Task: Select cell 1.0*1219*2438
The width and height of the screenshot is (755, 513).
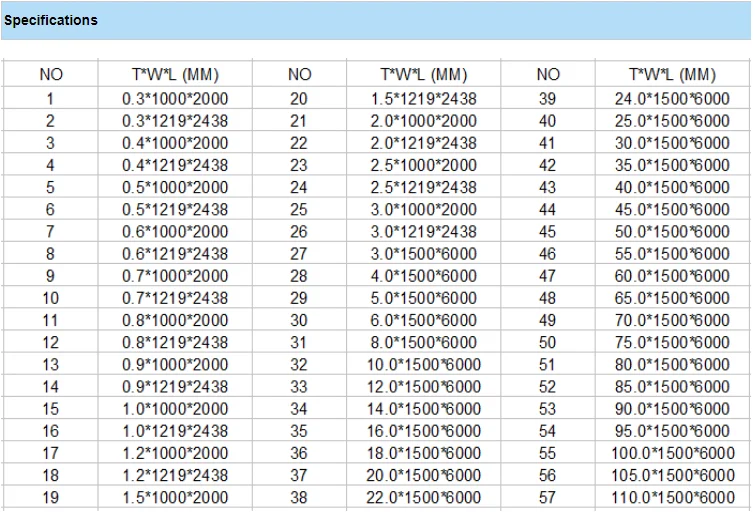Action: click(175, 431)
